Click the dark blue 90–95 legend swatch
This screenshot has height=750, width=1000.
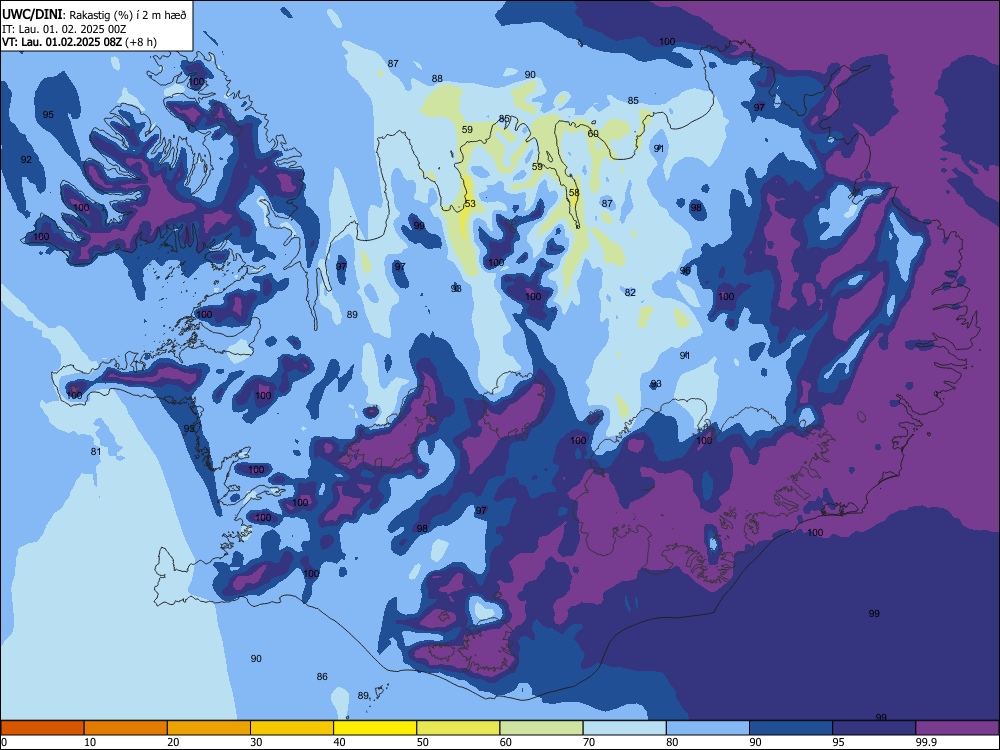point(791,728)
